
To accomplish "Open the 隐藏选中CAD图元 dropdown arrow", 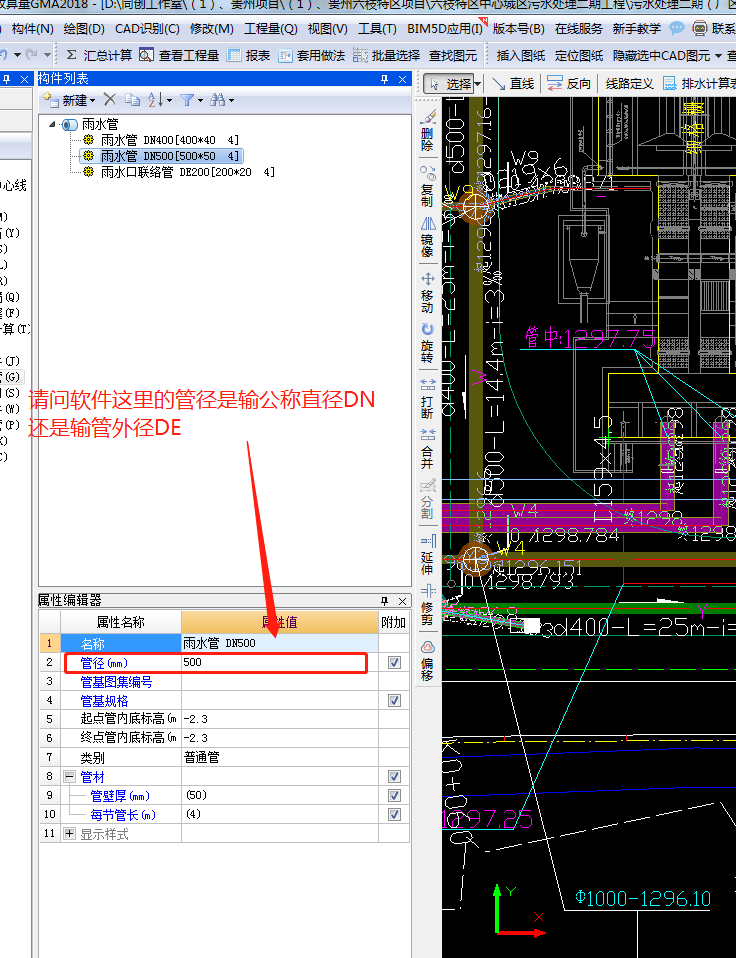I will 718,56.
